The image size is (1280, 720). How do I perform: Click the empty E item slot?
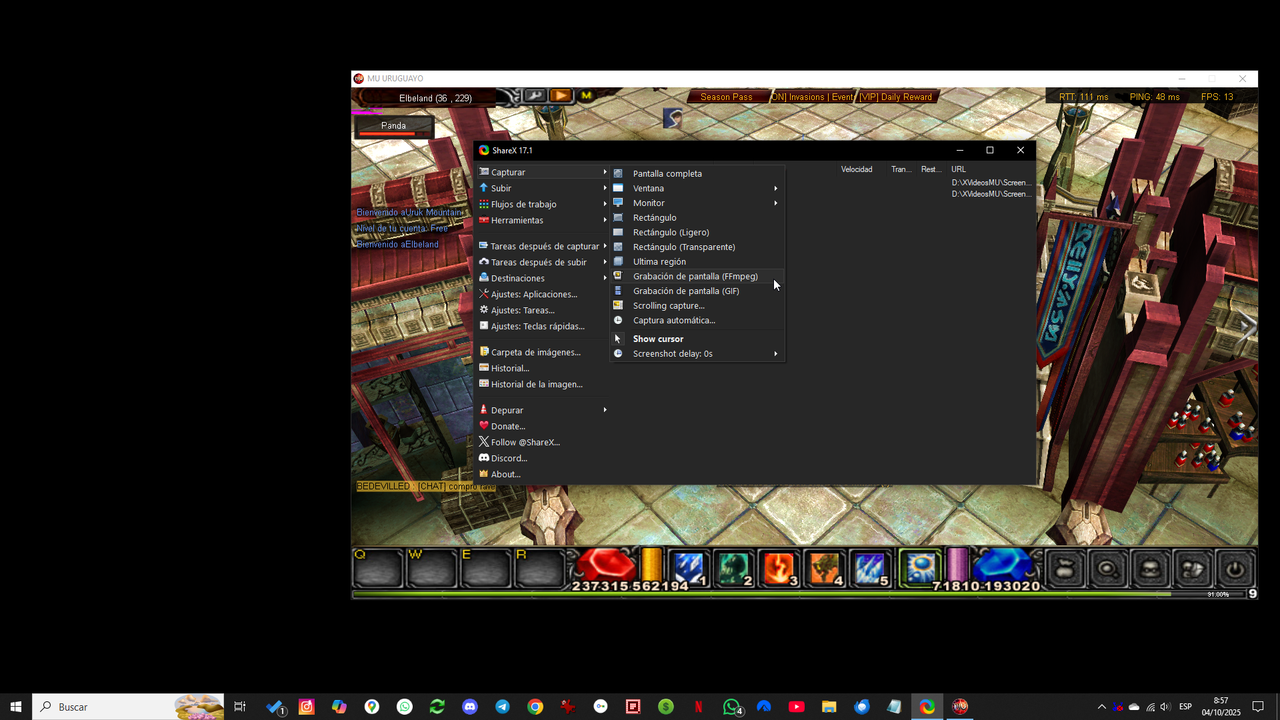486,569
